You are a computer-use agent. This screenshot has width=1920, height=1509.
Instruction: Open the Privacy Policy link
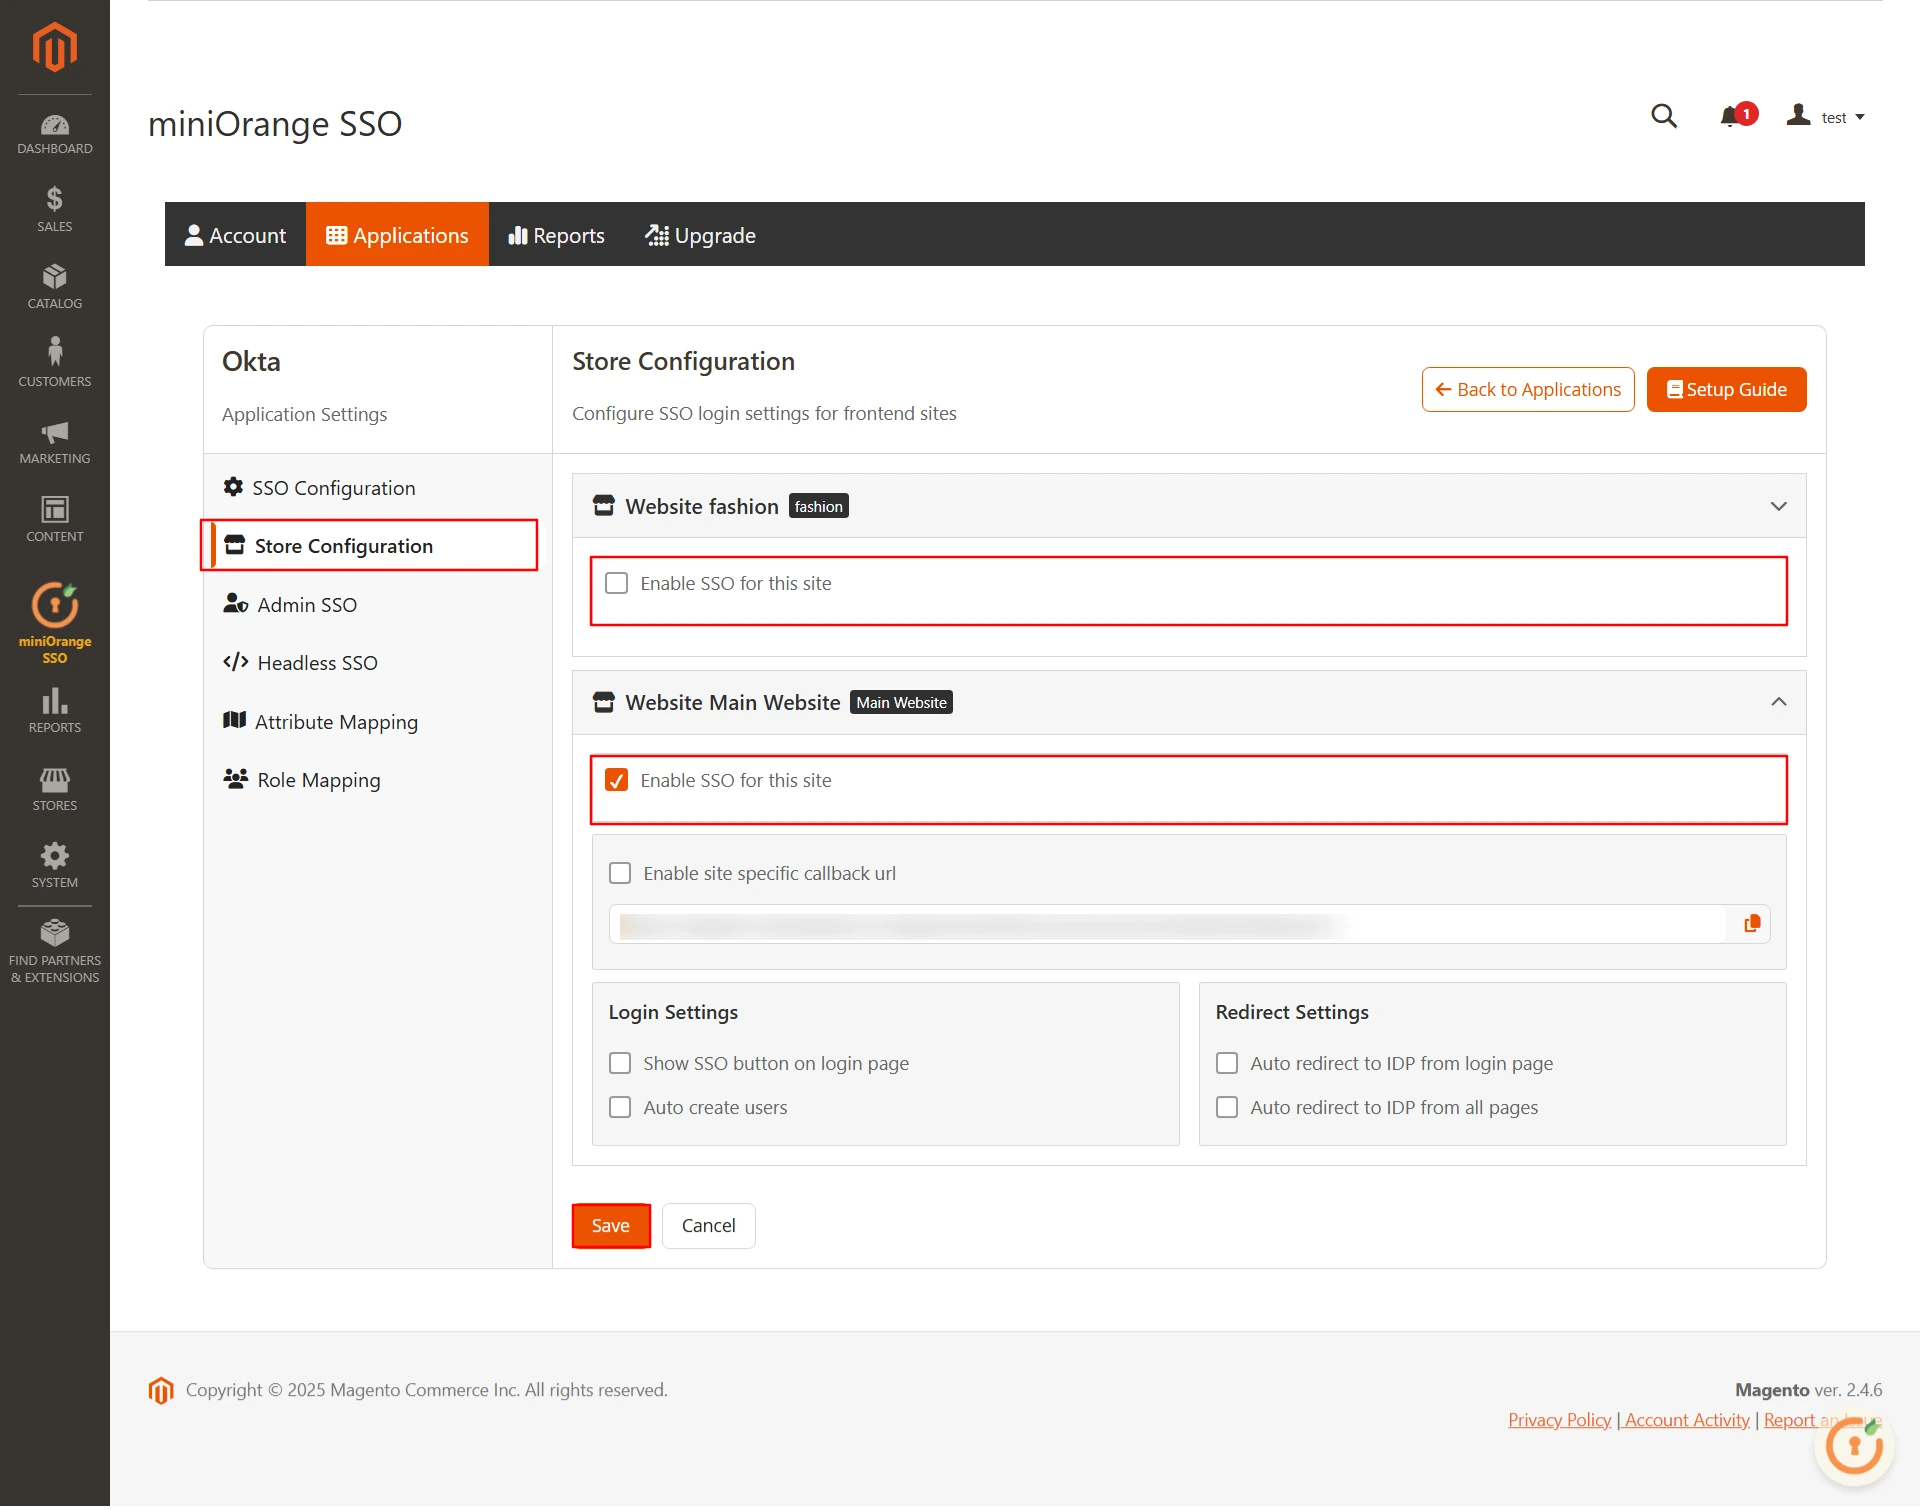1557,1419
